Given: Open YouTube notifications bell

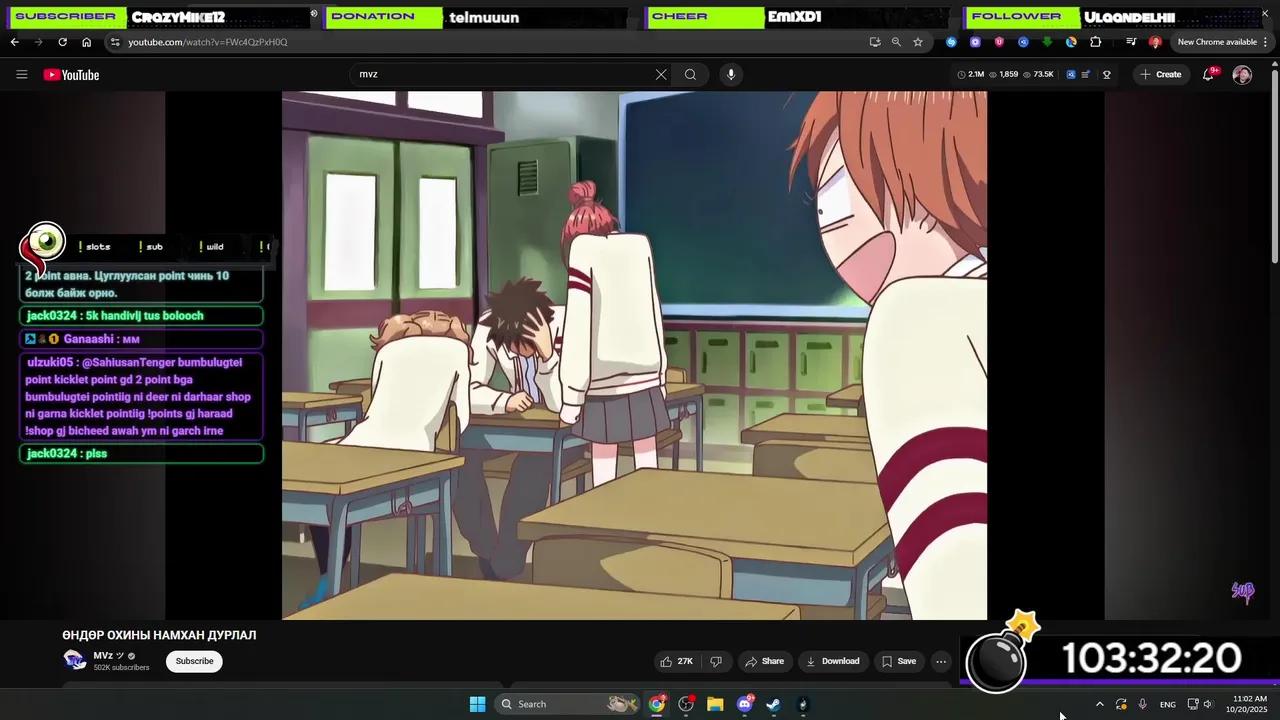Looking at the screenshot, I should tap(1208, 74).
